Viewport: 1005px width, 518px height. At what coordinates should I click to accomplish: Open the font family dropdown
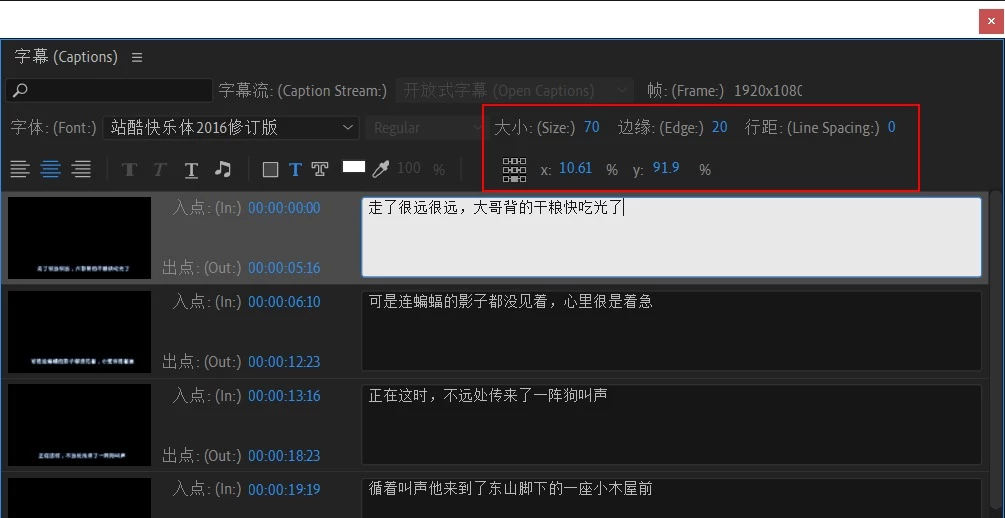coord(231,128)
